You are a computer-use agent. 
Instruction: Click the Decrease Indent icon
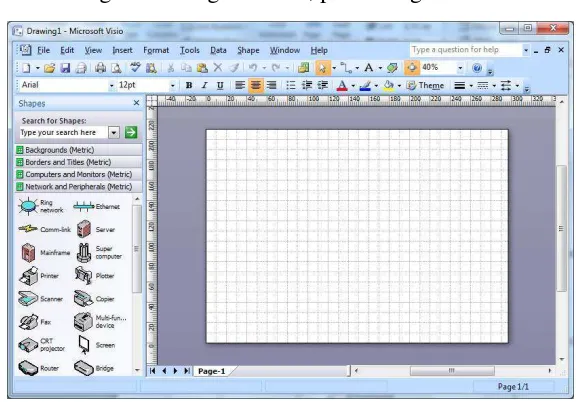(307, 86)
